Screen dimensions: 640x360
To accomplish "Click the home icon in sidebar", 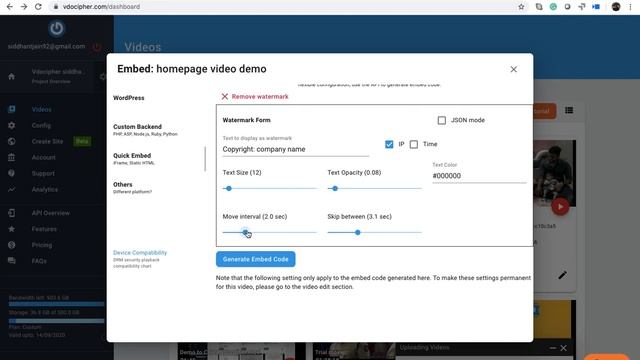I will click(11, 76).
